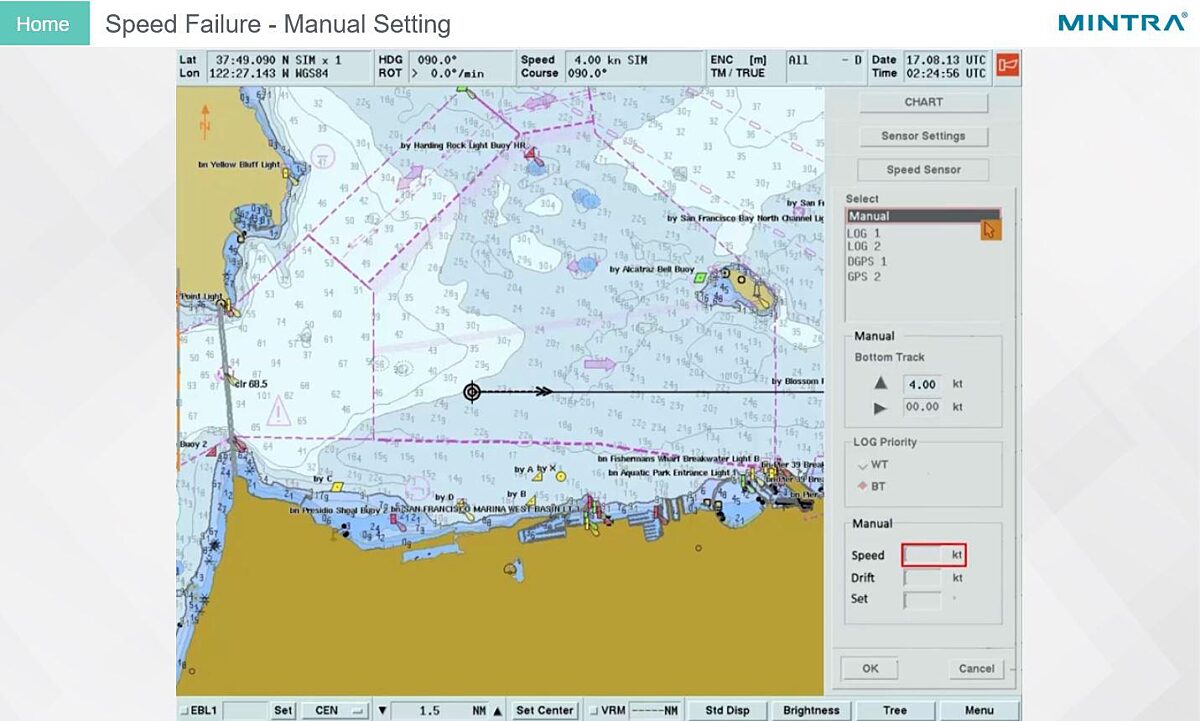Increase chart range with up arrow
This screenshot has width=1200, height=721.
click(497, 711)
